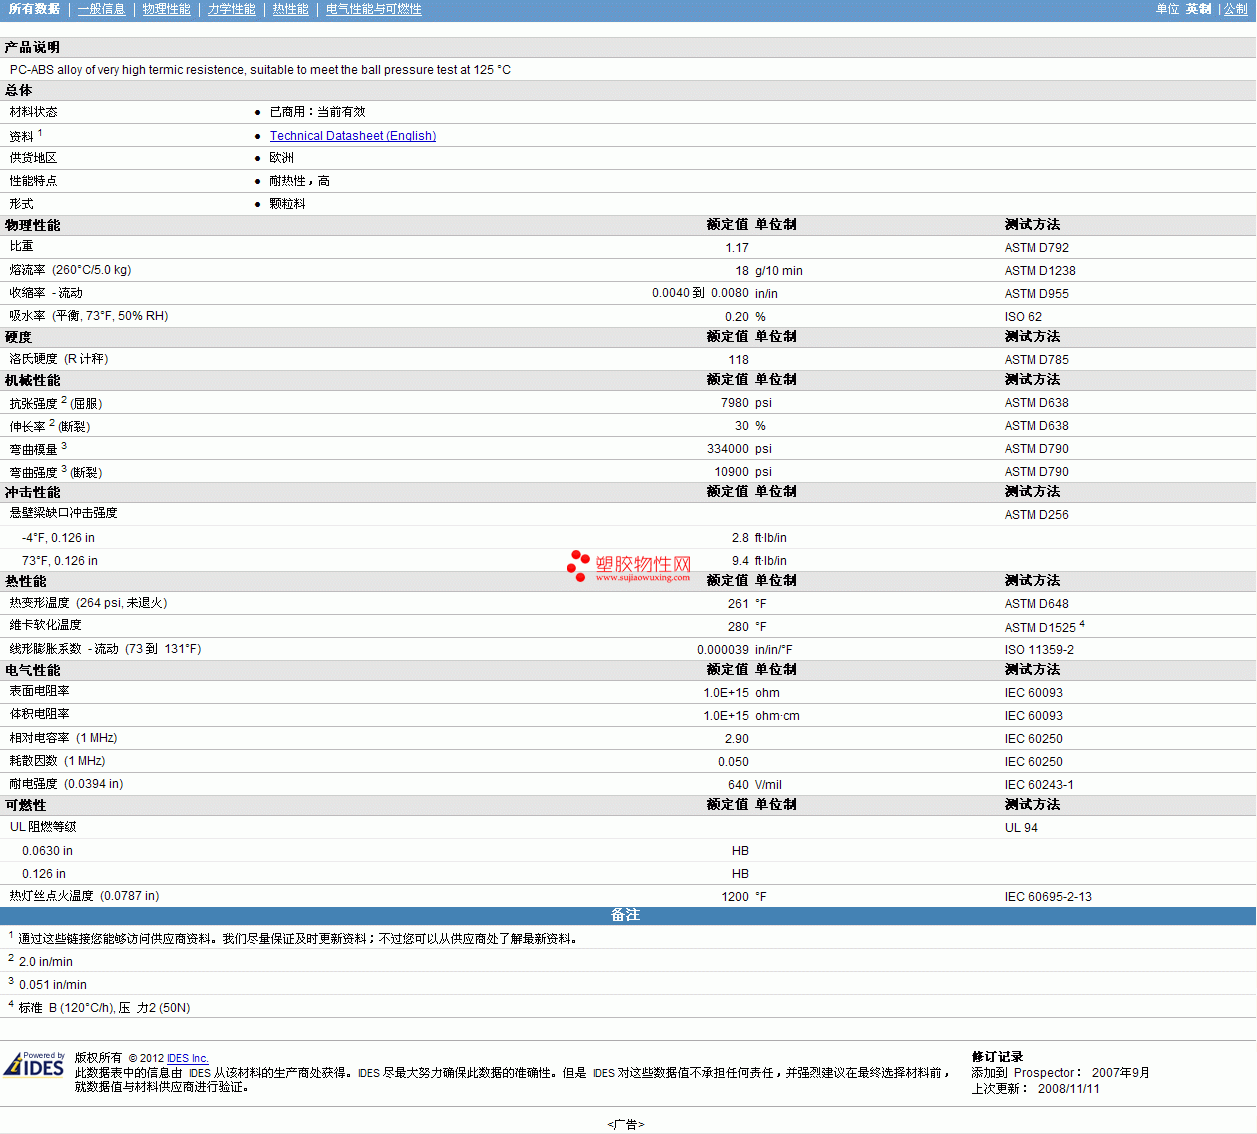Click ASTM D792 test method text

pos(1037,248)
